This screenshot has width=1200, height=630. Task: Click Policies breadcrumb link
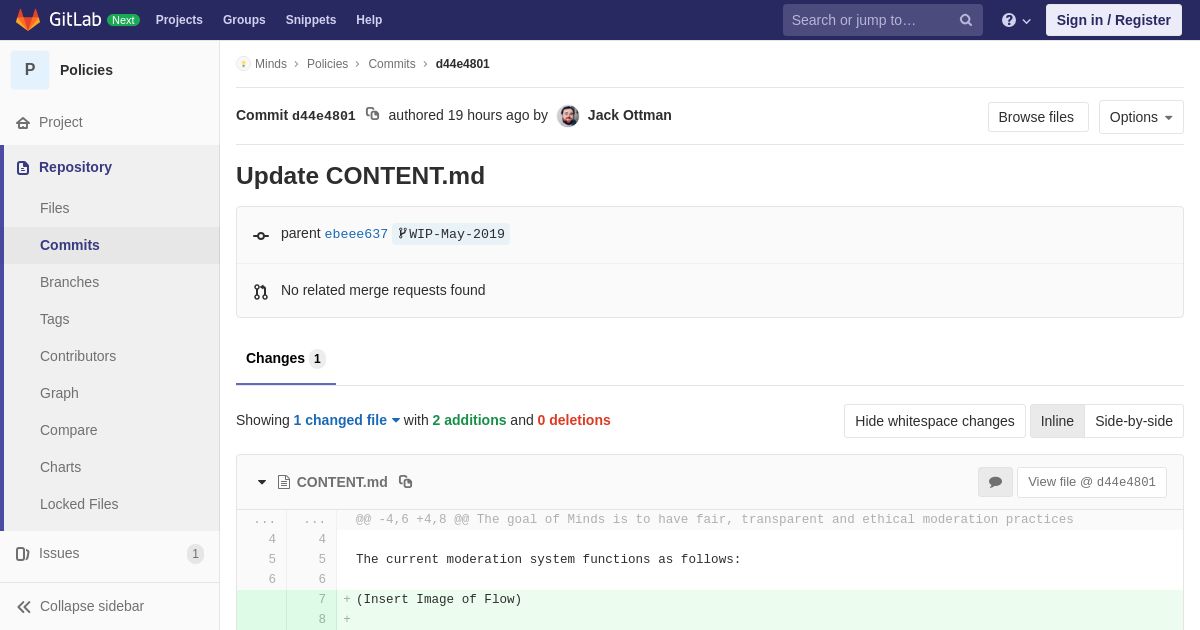point(327,64)
